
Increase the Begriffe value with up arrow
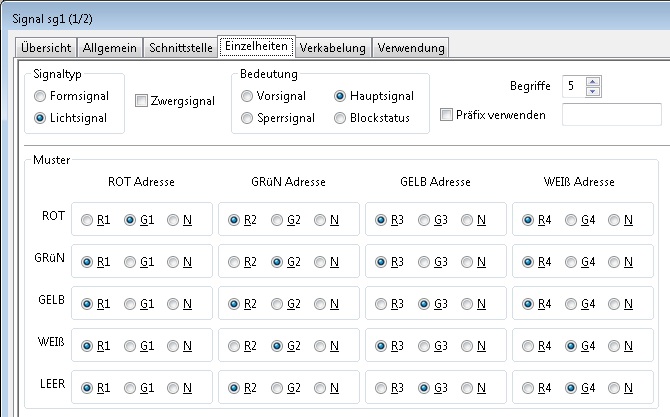coord(592,82)
